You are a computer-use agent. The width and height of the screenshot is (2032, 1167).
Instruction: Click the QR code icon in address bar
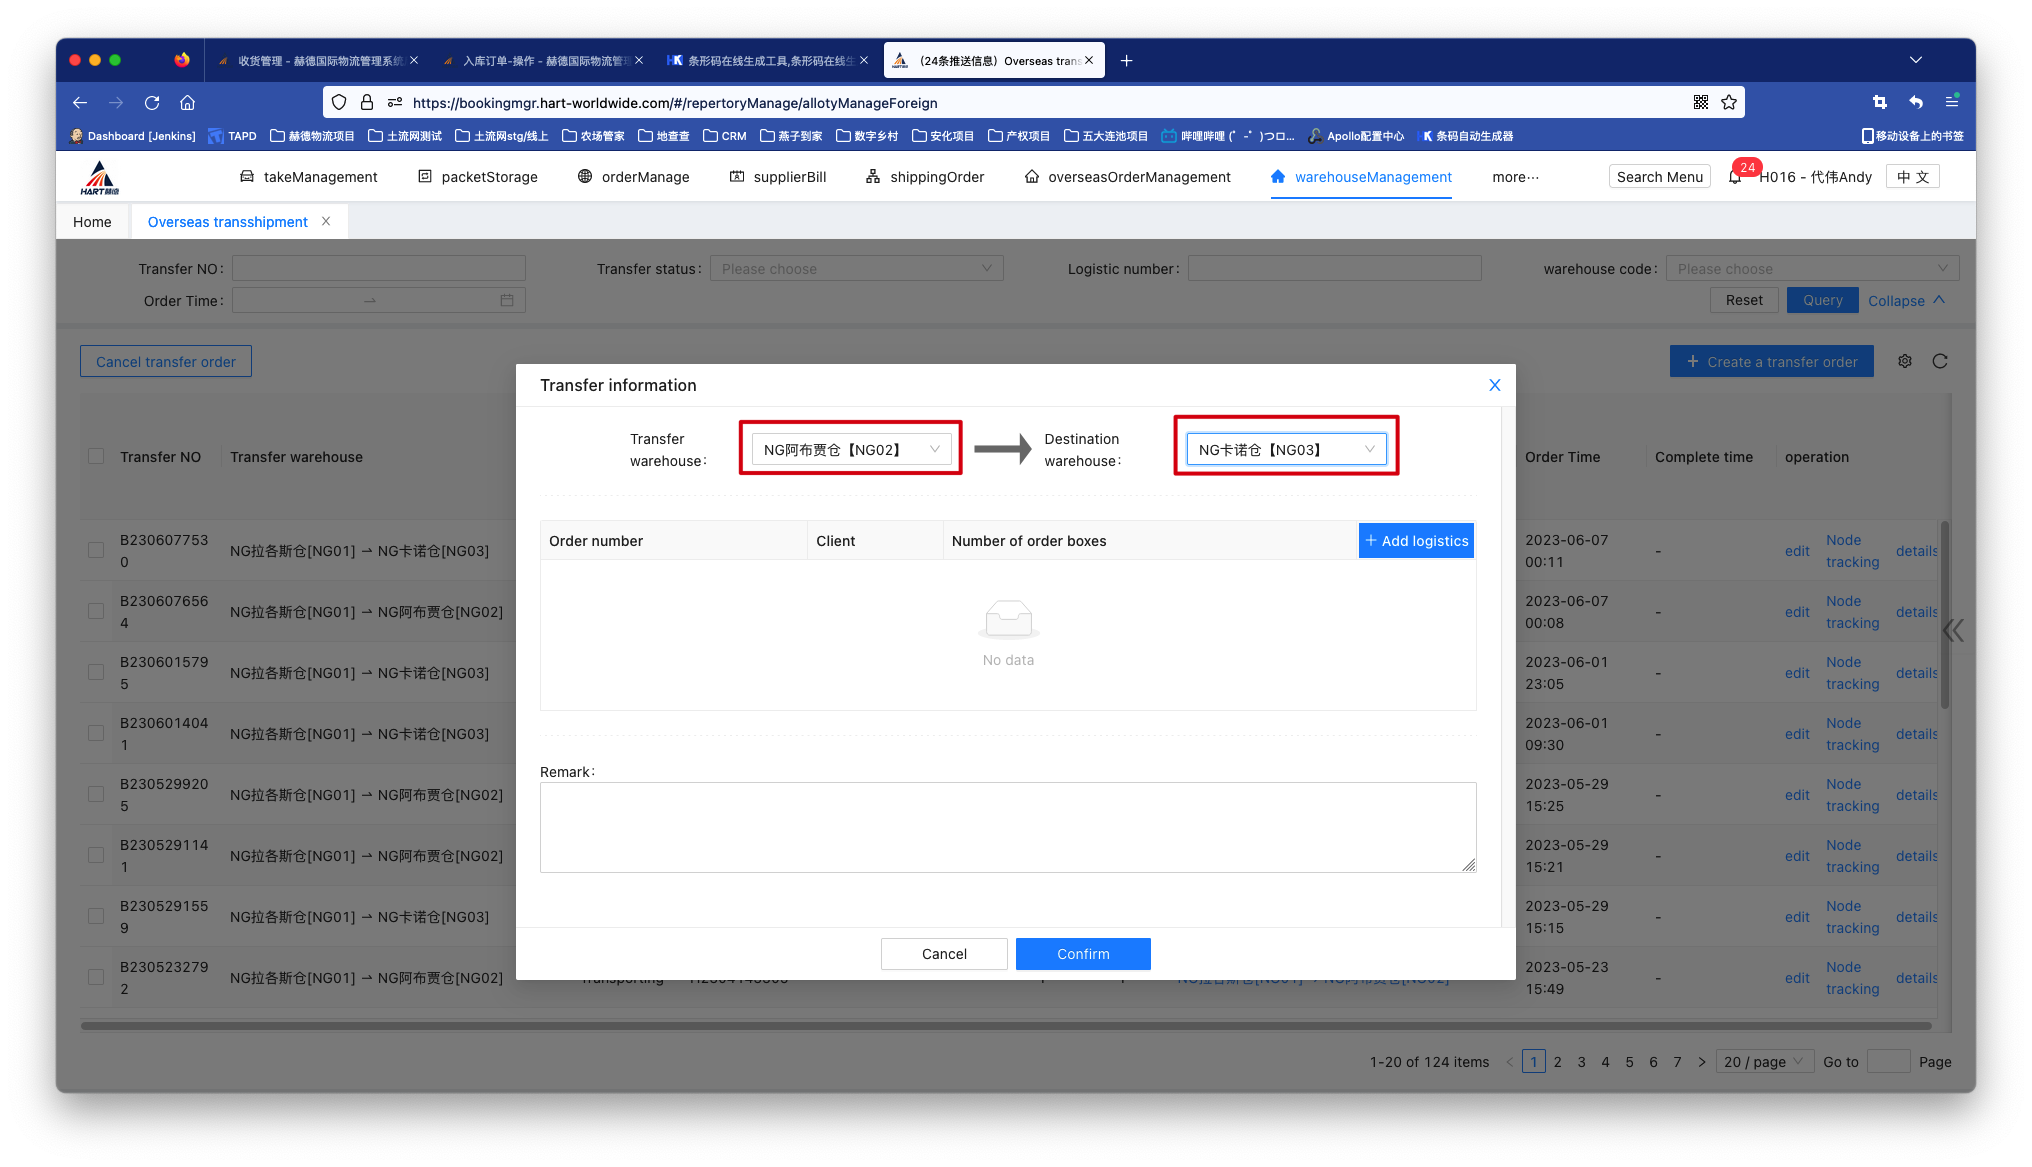(1701, 102)
